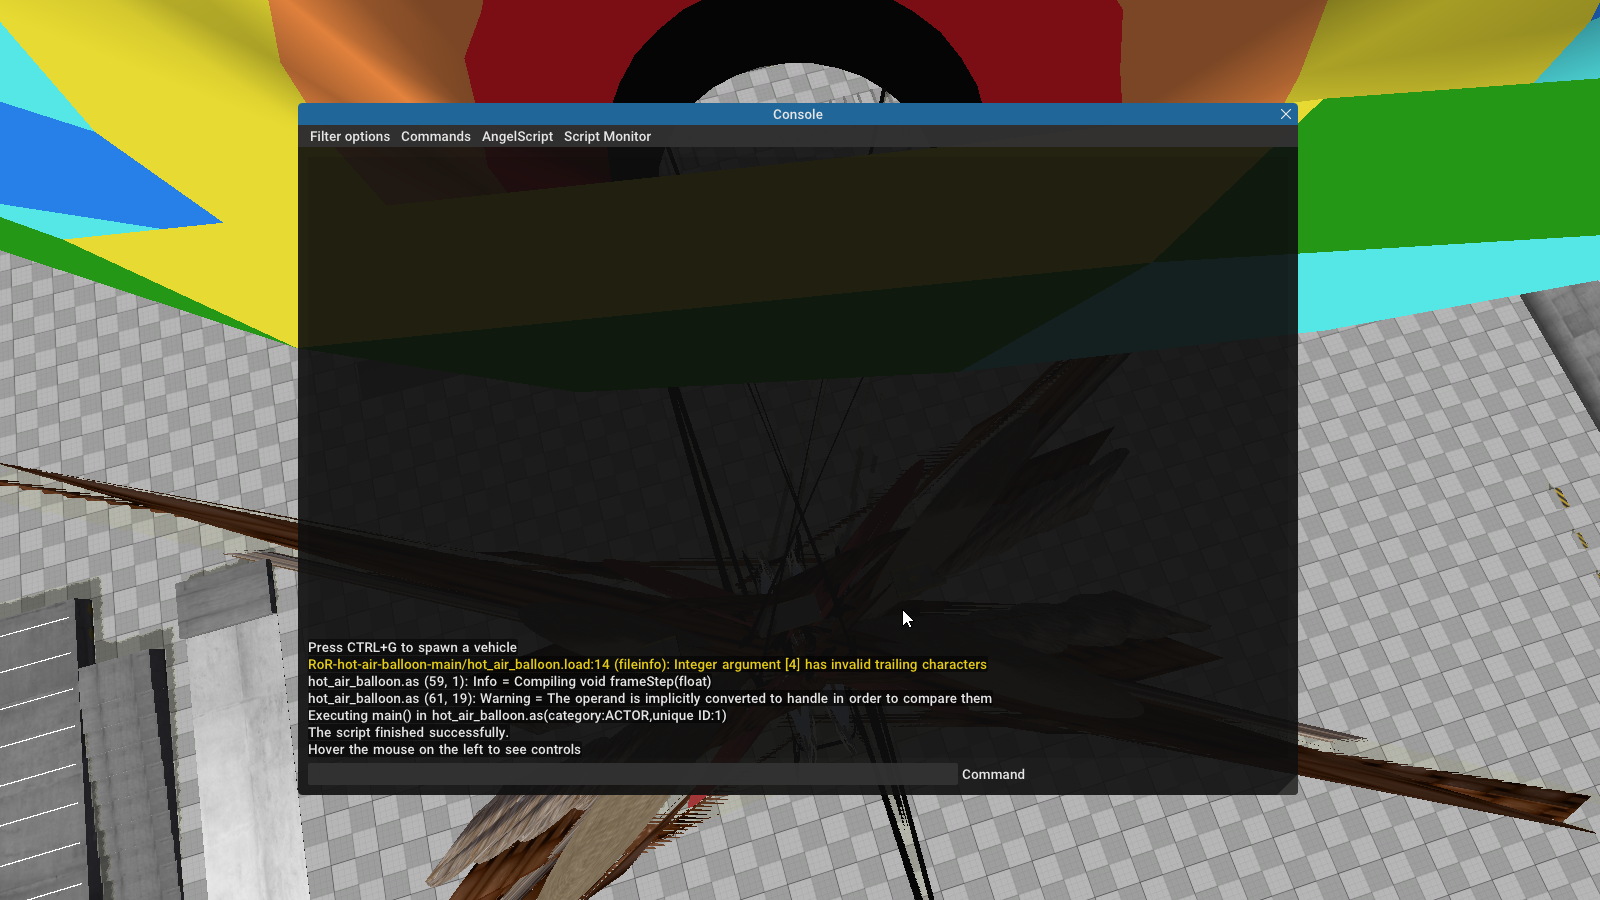Select 'Hover the mouse on the left' line
The image size is (1600, 900).
(x=444, y=750)
